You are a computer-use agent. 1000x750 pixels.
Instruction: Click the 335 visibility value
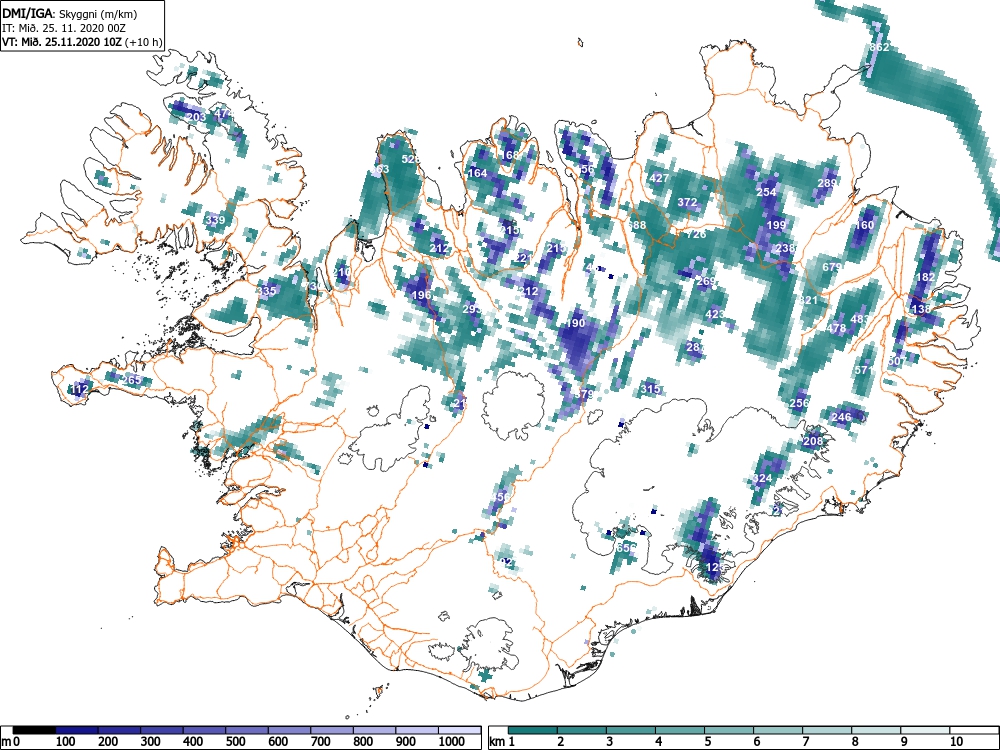(267, 291)
